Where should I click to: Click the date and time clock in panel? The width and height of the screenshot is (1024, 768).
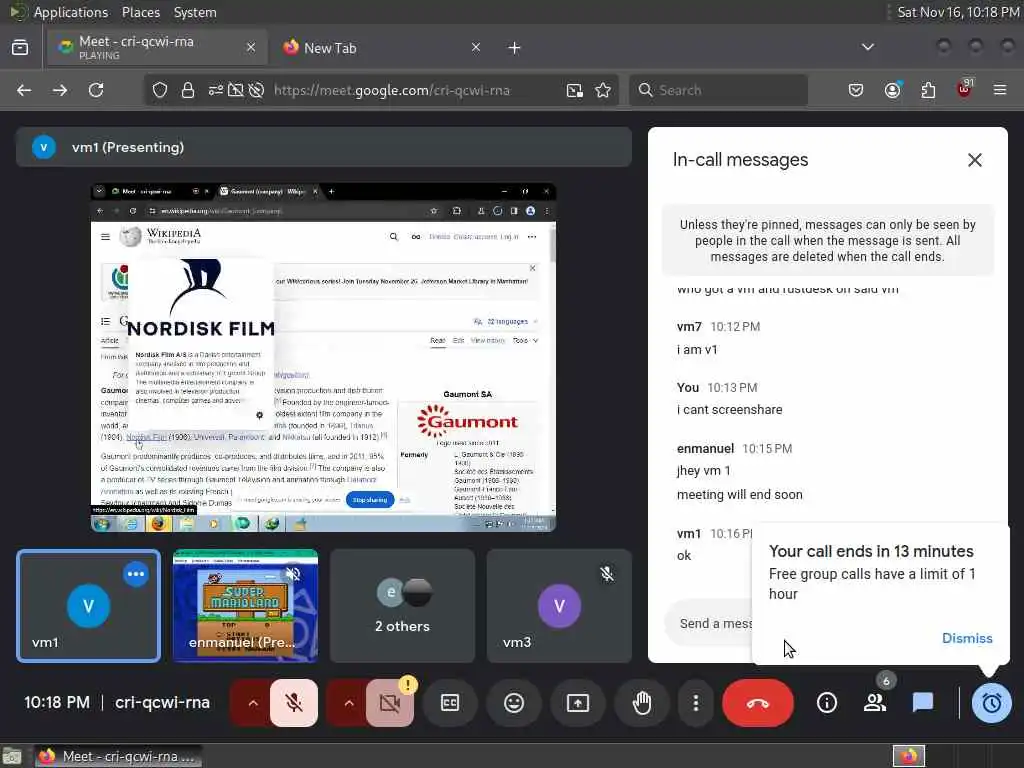957,12
